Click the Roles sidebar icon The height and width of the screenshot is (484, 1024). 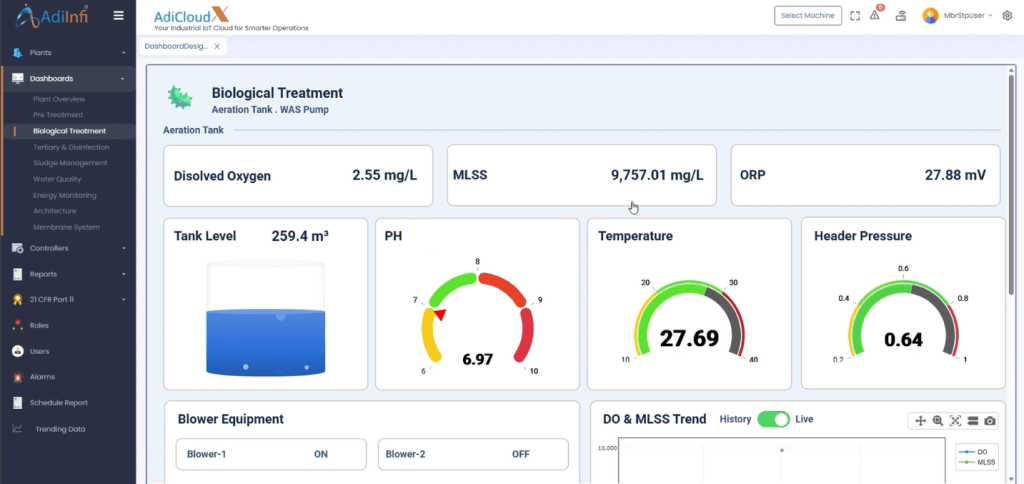click(x=18, y=325)
